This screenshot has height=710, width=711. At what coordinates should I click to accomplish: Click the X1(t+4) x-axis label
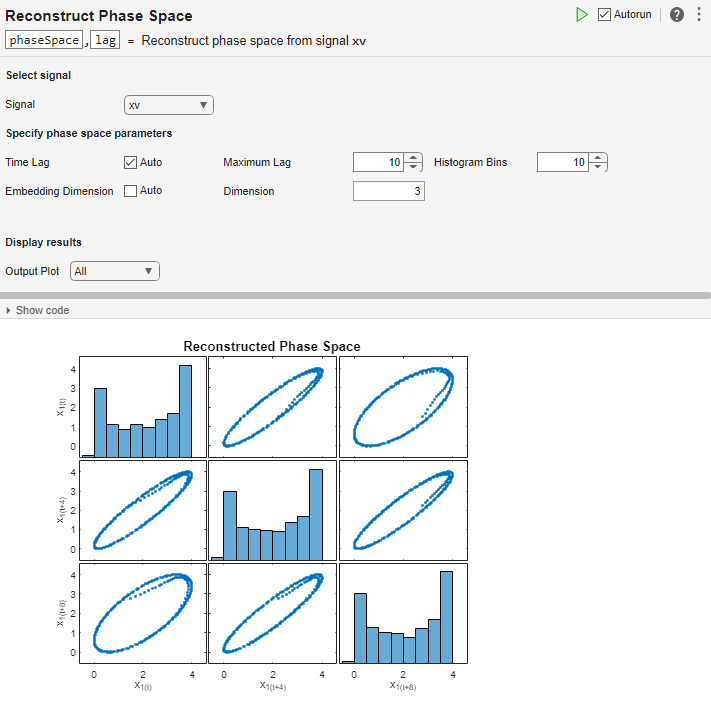pyautogui.click(x=273, y=686)
